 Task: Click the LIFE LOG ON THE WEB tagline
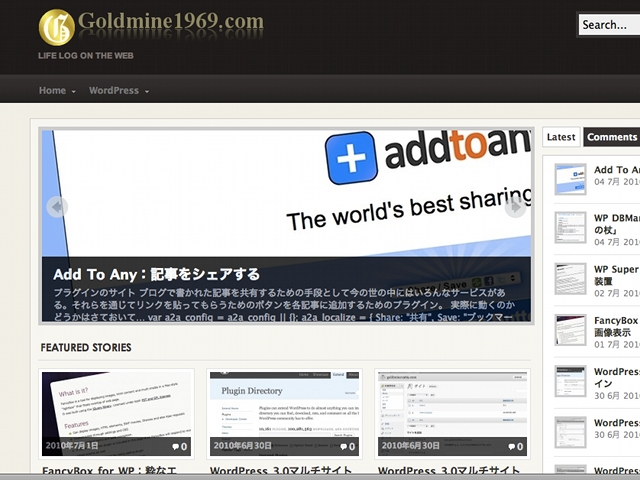86,56
